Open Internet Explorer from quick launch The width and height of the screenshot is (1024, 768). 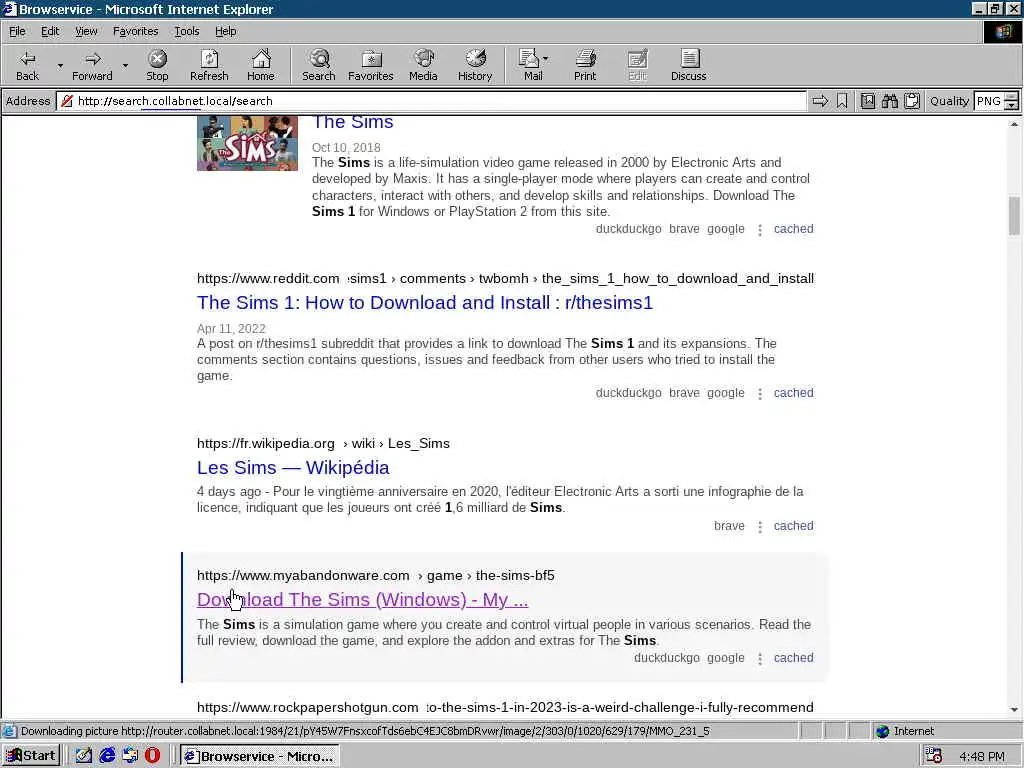click(x=106, y=756)
